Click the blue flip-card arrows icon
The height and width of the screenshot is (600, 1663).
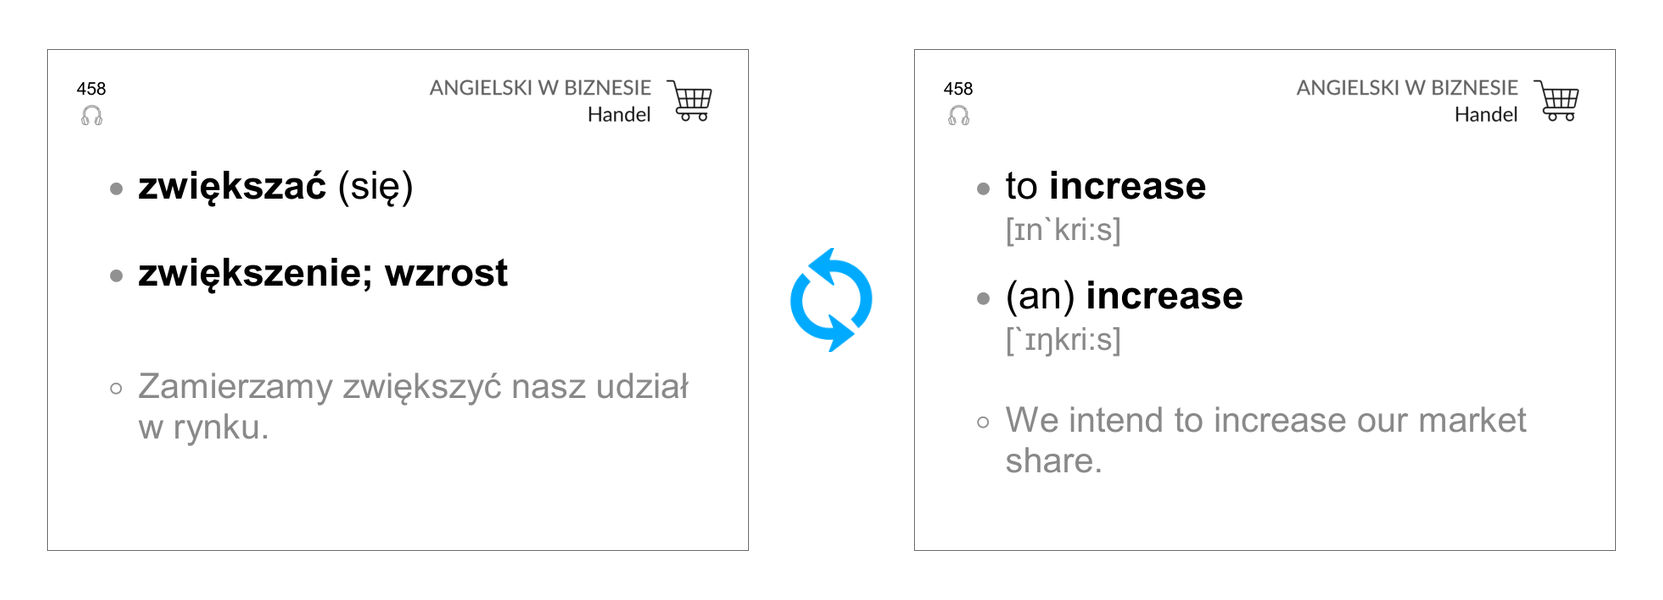(x=830, y=300)
